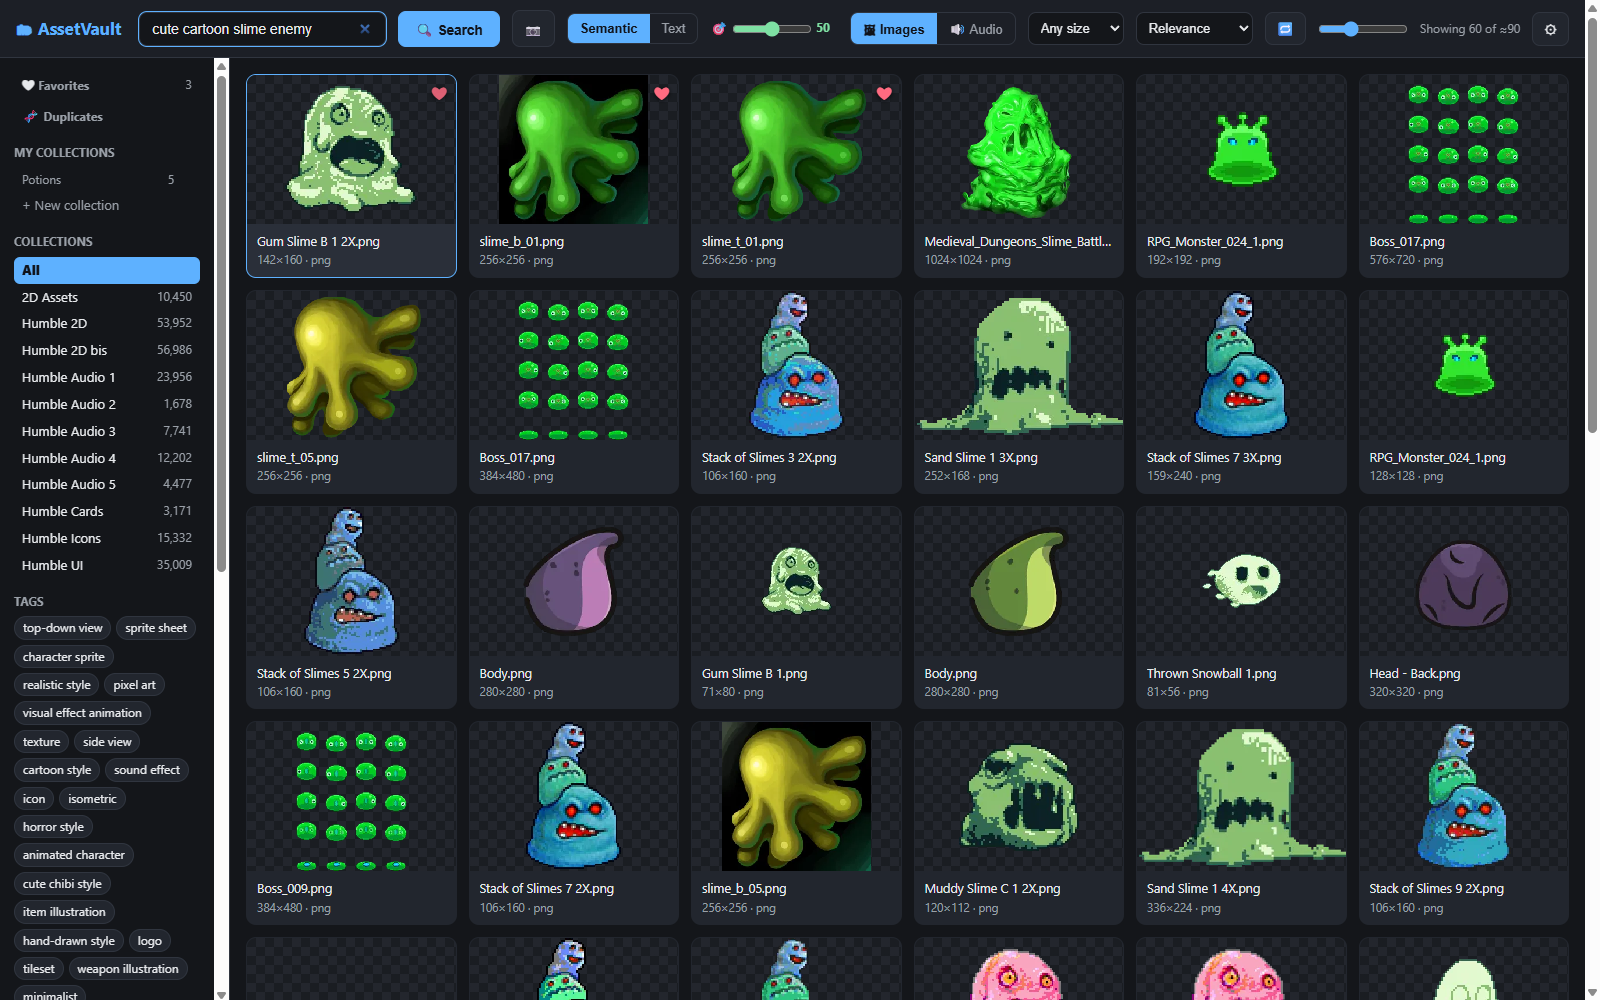Open the Any size dropdown
The width and height of the screenshot is (1600, 1000).
point(1076,29)
